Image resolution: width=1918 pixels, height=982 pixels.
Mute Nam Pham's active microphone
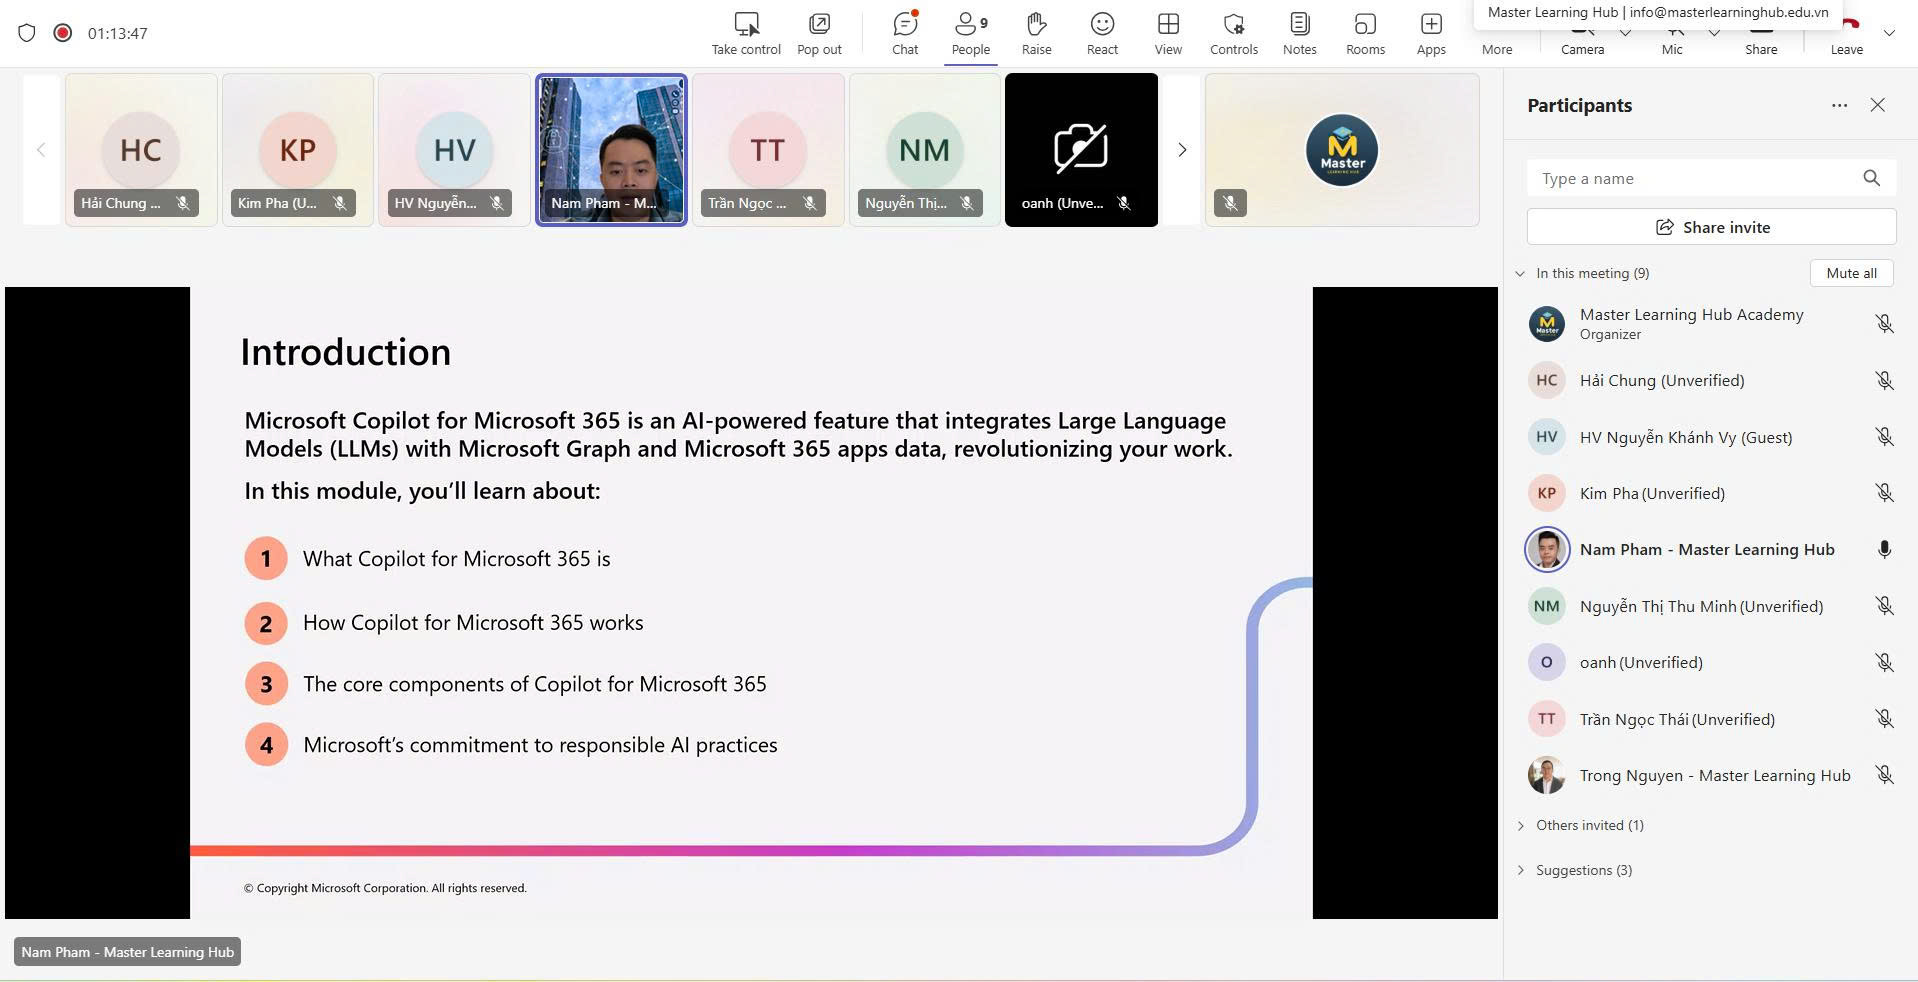tap(1884, 550)
